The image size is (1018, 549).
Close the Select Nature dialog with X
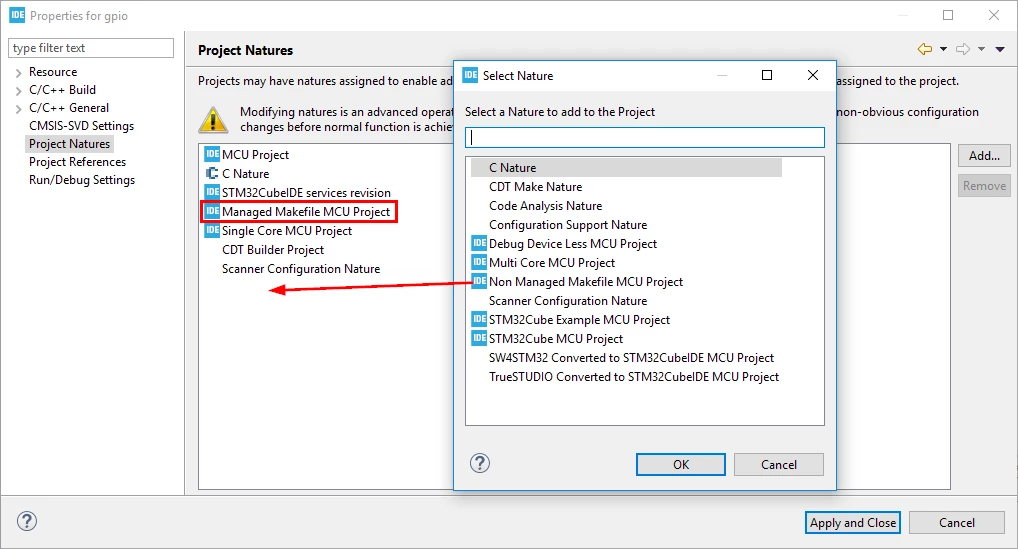[x=813, y=75]
